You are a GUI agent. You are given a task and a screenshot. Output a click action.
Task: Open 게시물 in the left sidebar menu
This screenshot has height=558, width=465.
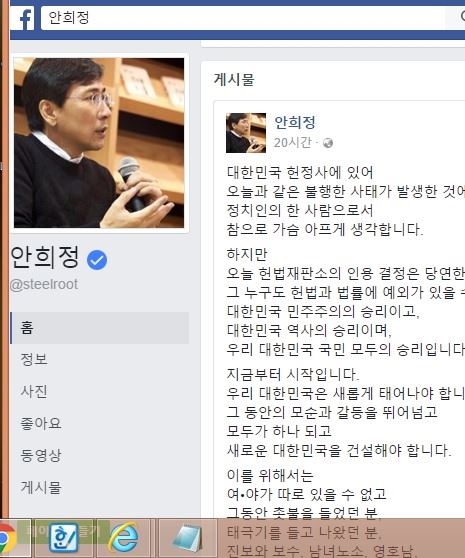41,488
